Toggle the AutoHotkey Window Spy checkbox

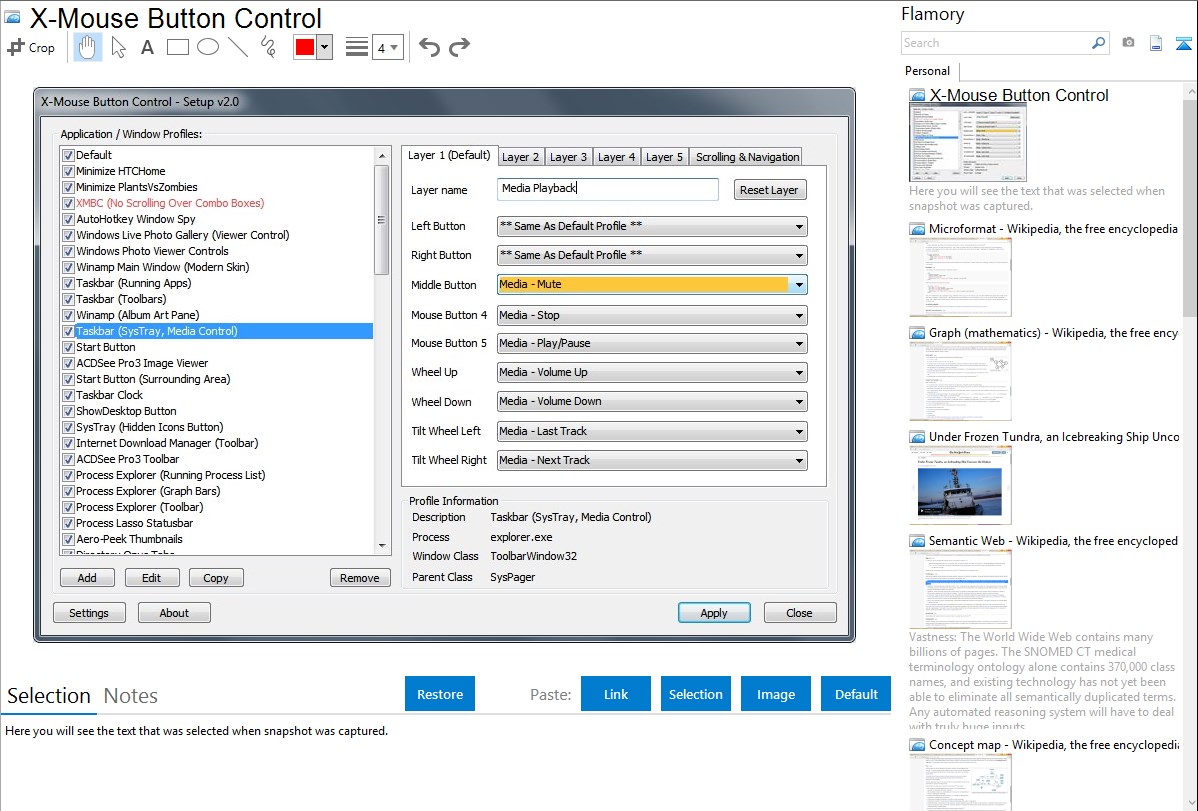(x=68, y=219)
